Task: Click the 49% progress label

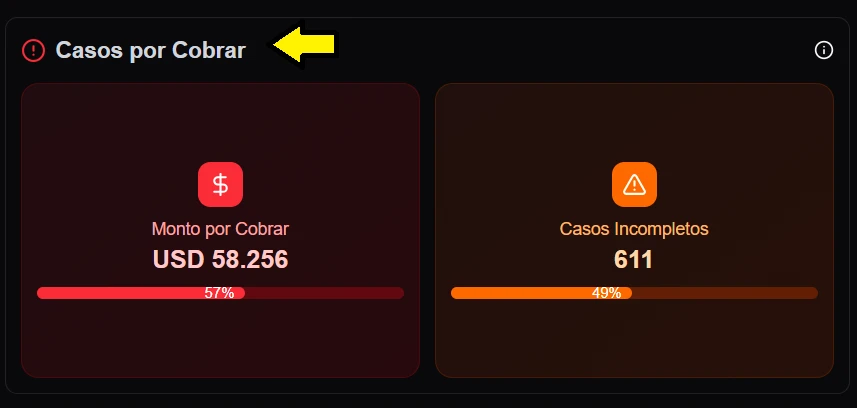Action: click(x=606, y=293)
